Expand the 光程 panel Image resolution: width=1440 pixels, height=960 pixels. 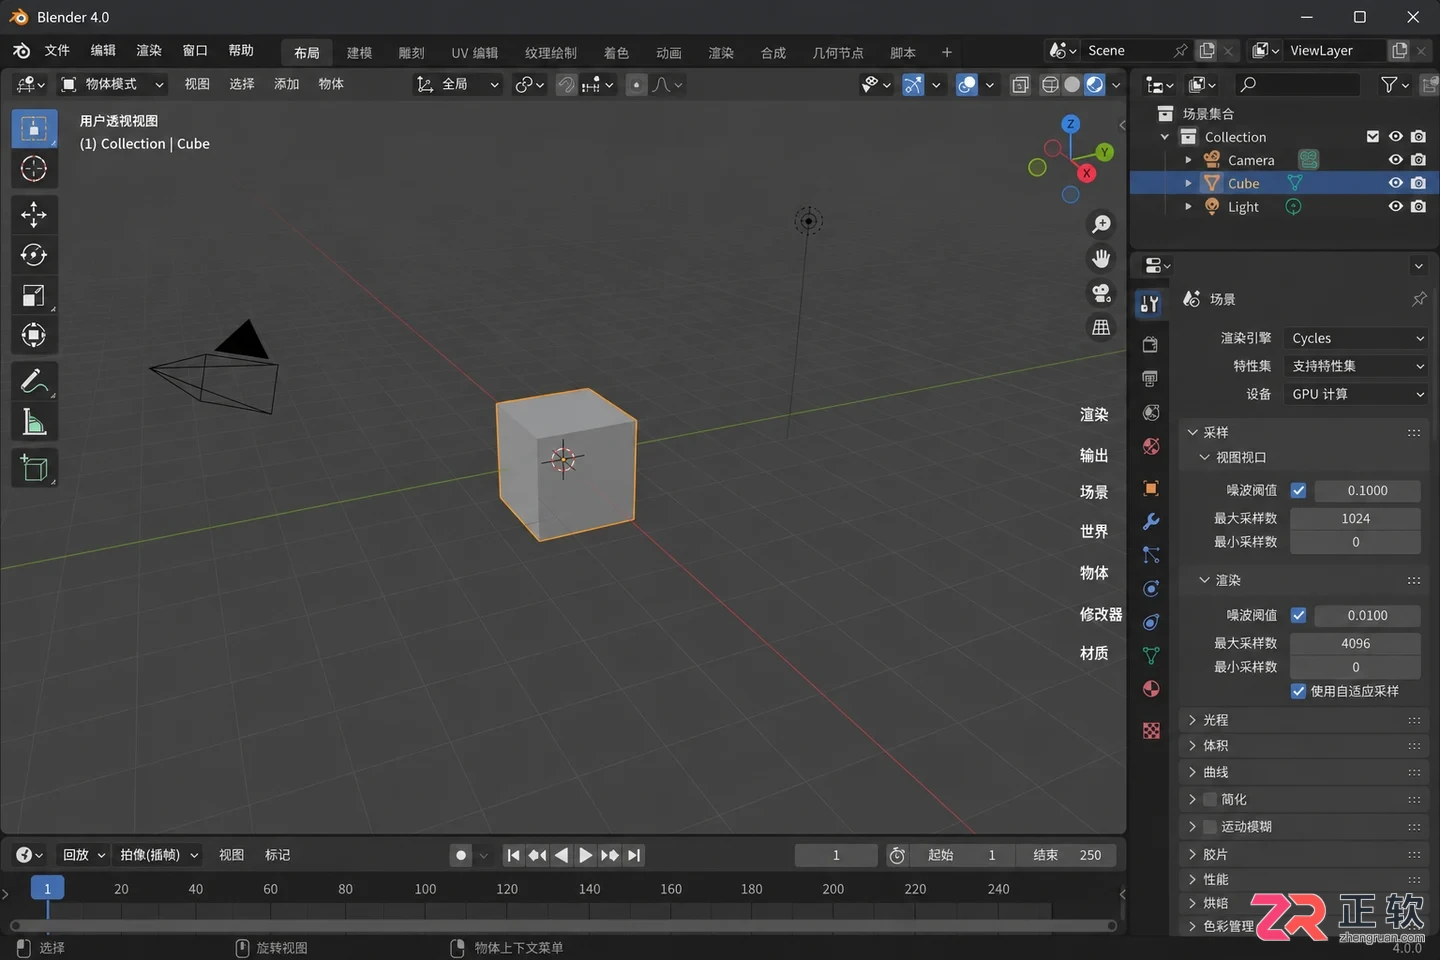1304,720
